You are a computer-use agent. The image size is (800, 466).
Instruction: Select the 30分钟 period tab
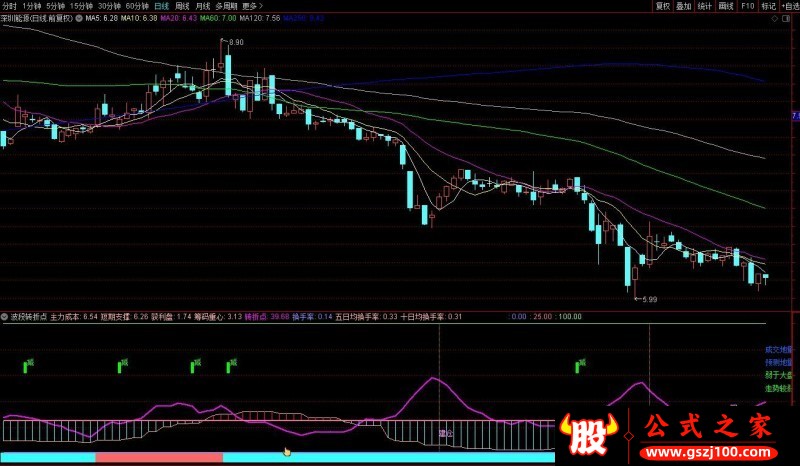[x=109, y=6]
